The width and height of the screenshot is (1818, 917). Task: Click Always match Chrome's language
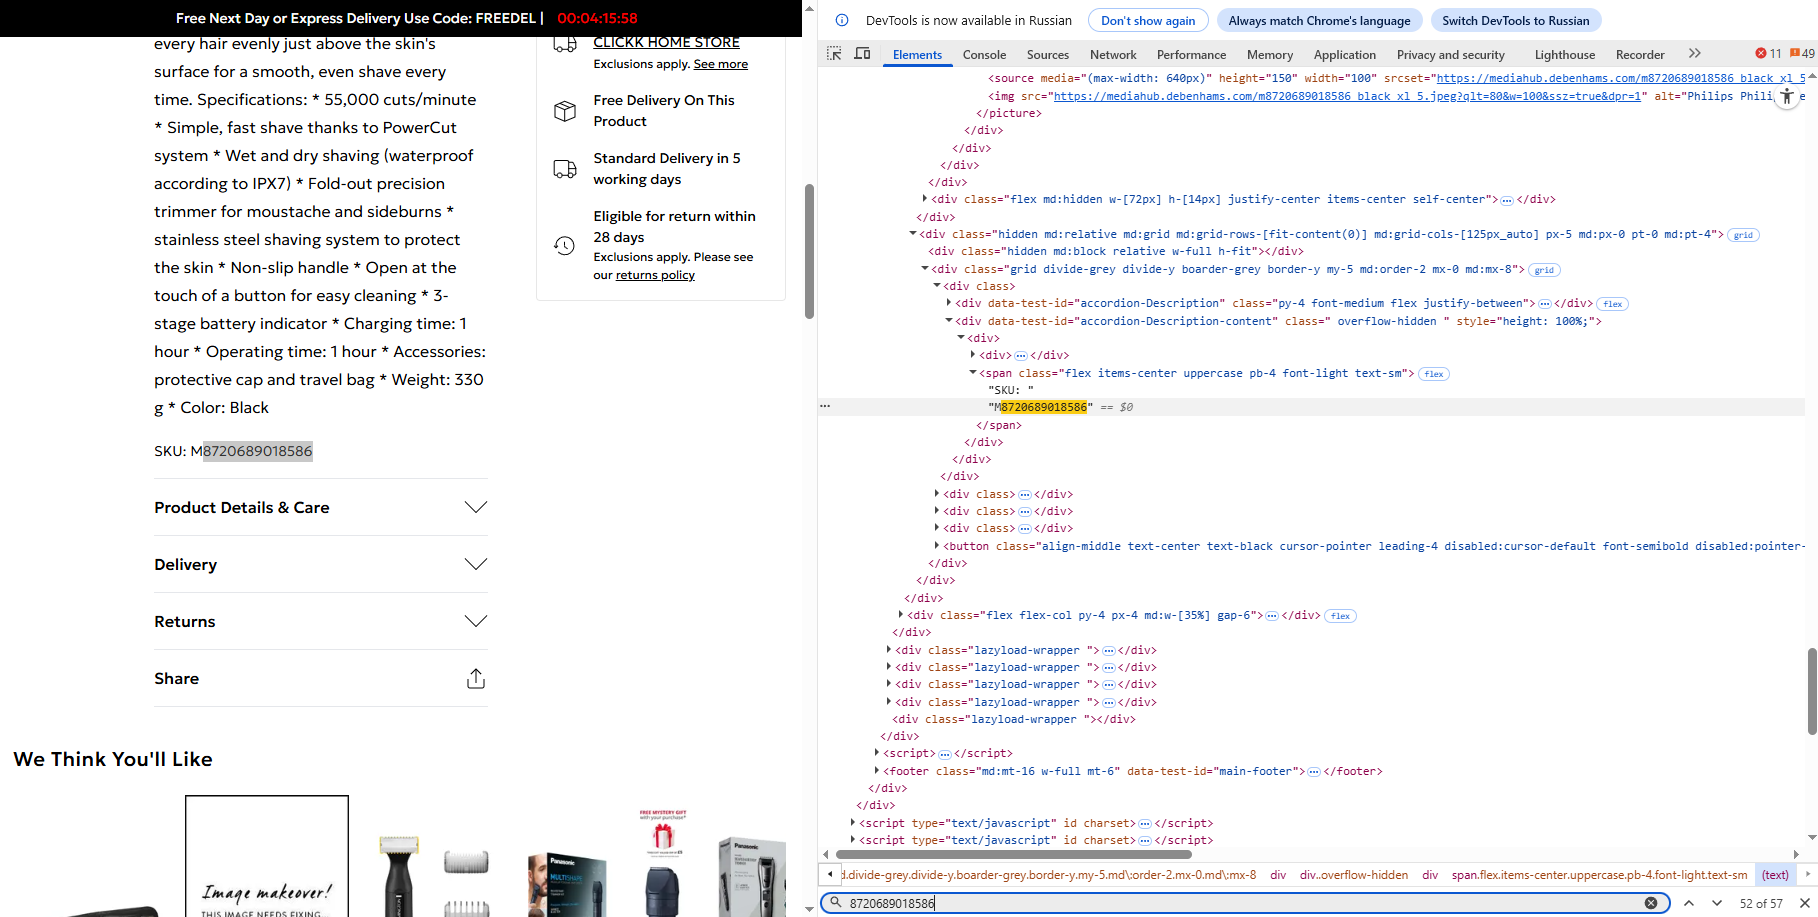tap(1319, 20)
